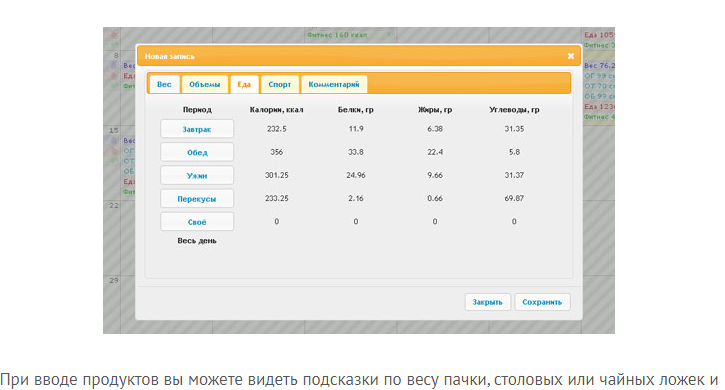Click the breakfast carbs value 31.35
Screen dimensions: 725x390
click(x=514, y=129)
